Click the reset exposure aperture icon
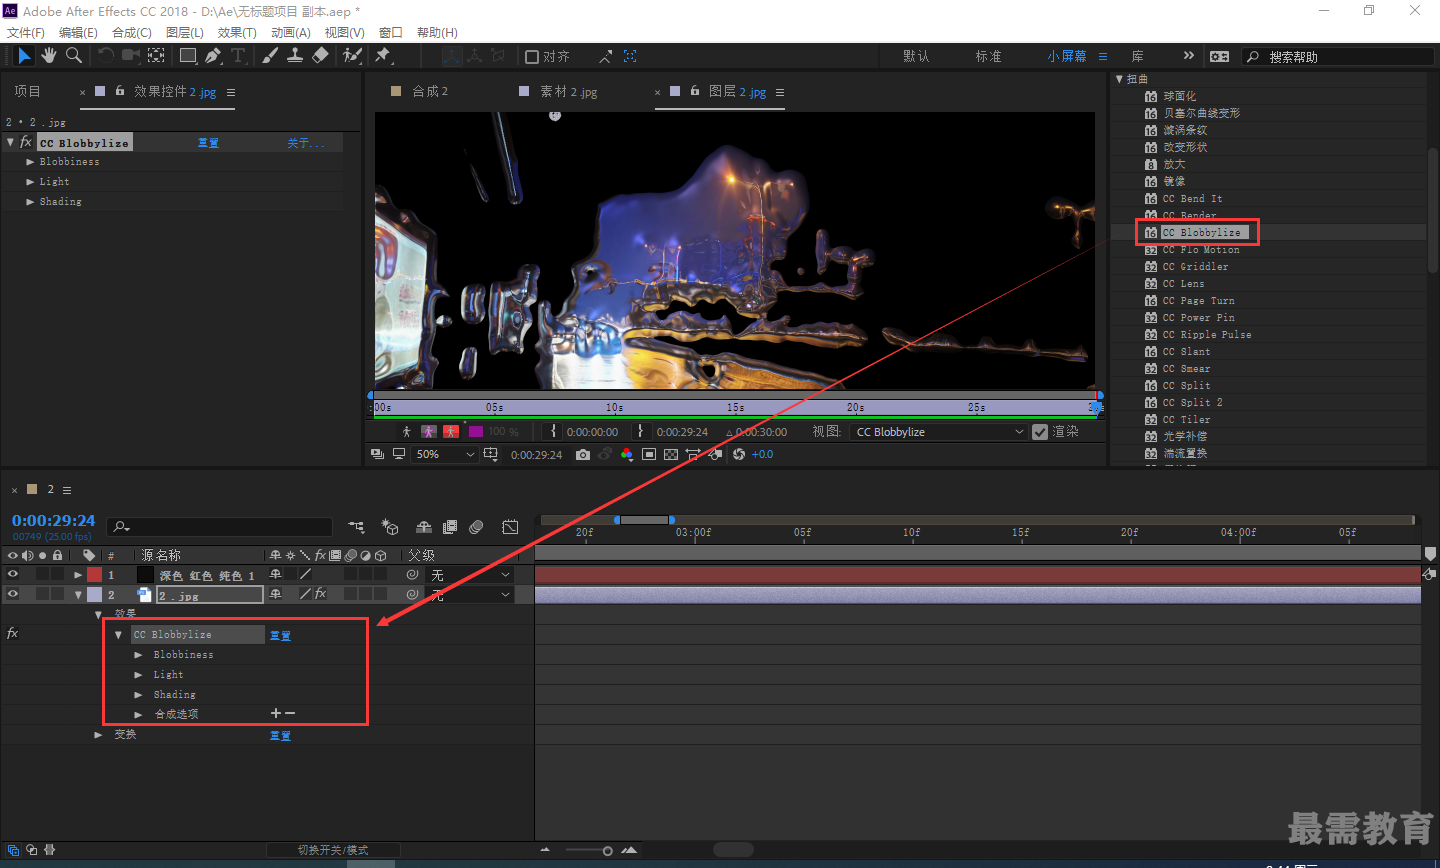This screenshot has width=1440, height=868. [x=739, y=454]
